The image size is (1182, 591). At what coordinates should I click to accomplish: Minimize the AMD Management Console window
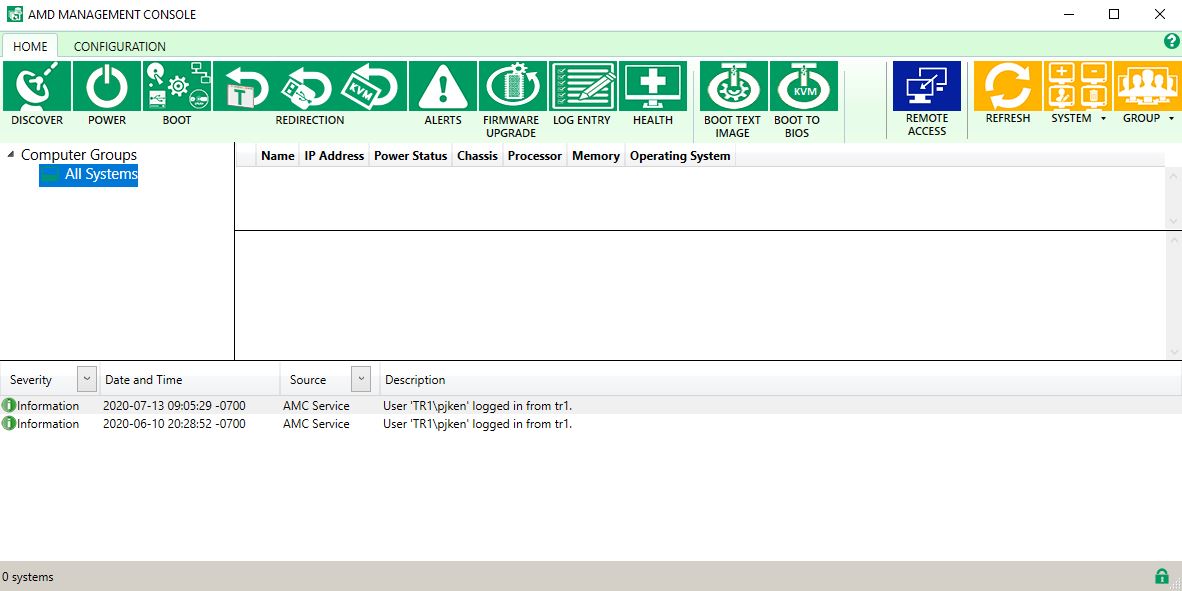pyautogui.click(x=1069, y=14)
